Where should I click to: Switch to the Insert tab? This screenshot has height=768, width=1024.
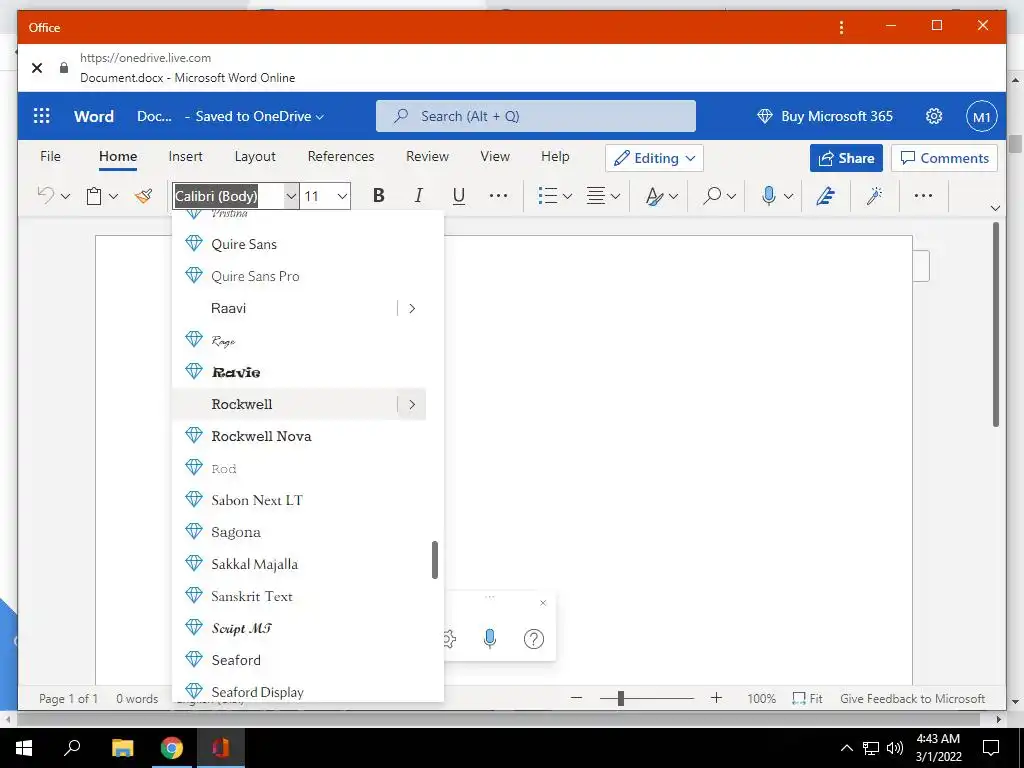point(185,156)
